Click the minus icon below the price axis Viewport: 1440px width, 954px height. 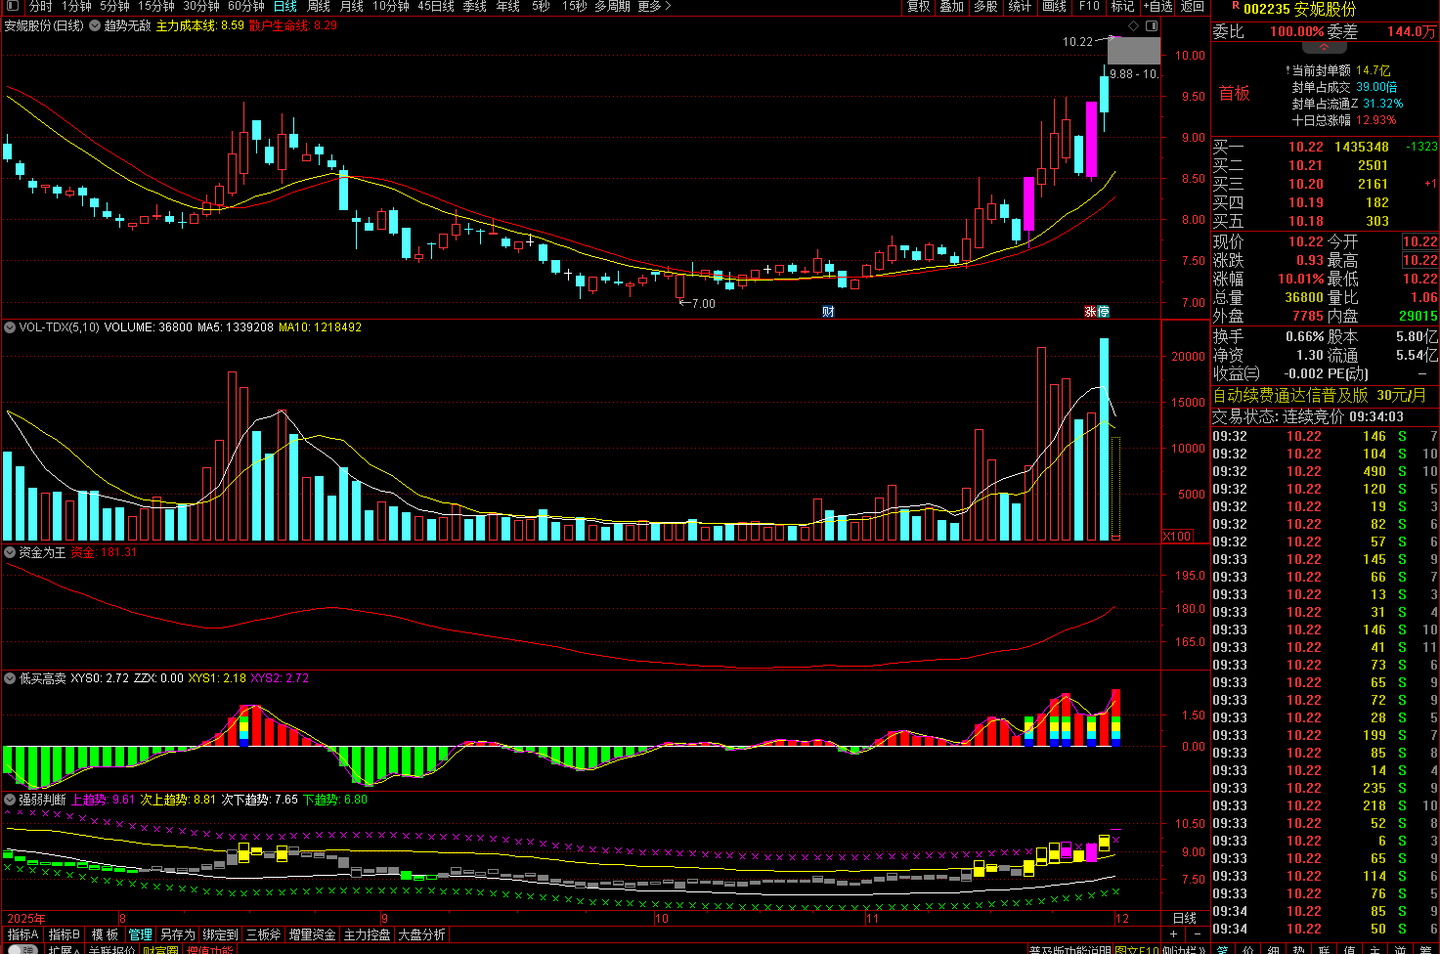pos(1197,934)
